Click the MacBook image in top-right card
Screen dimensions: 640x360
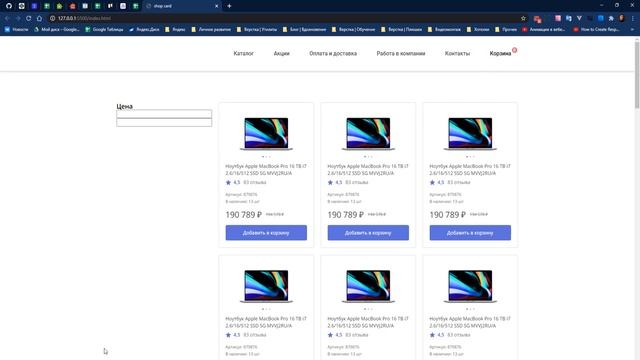pyautogui.click(x=470, y=134)
